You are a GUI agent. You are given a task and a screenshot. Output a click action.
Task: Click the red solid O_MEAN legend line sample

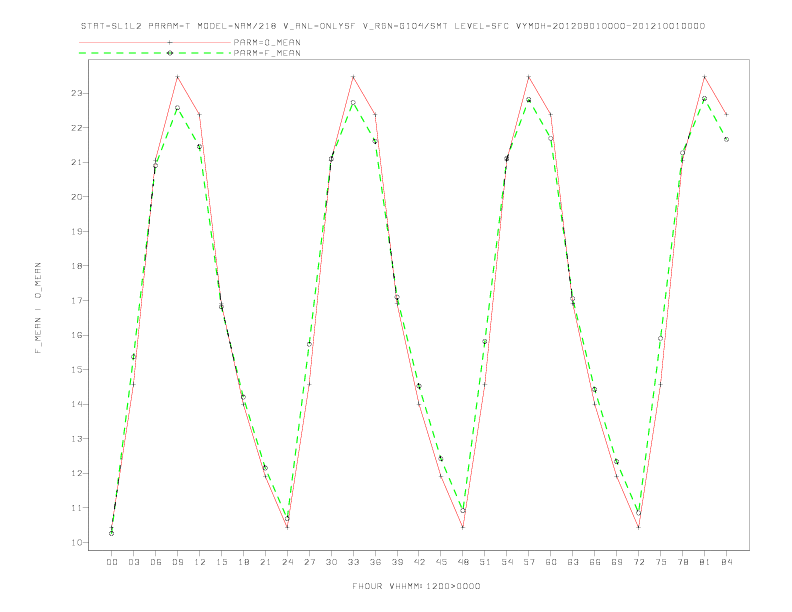[155, 42]
